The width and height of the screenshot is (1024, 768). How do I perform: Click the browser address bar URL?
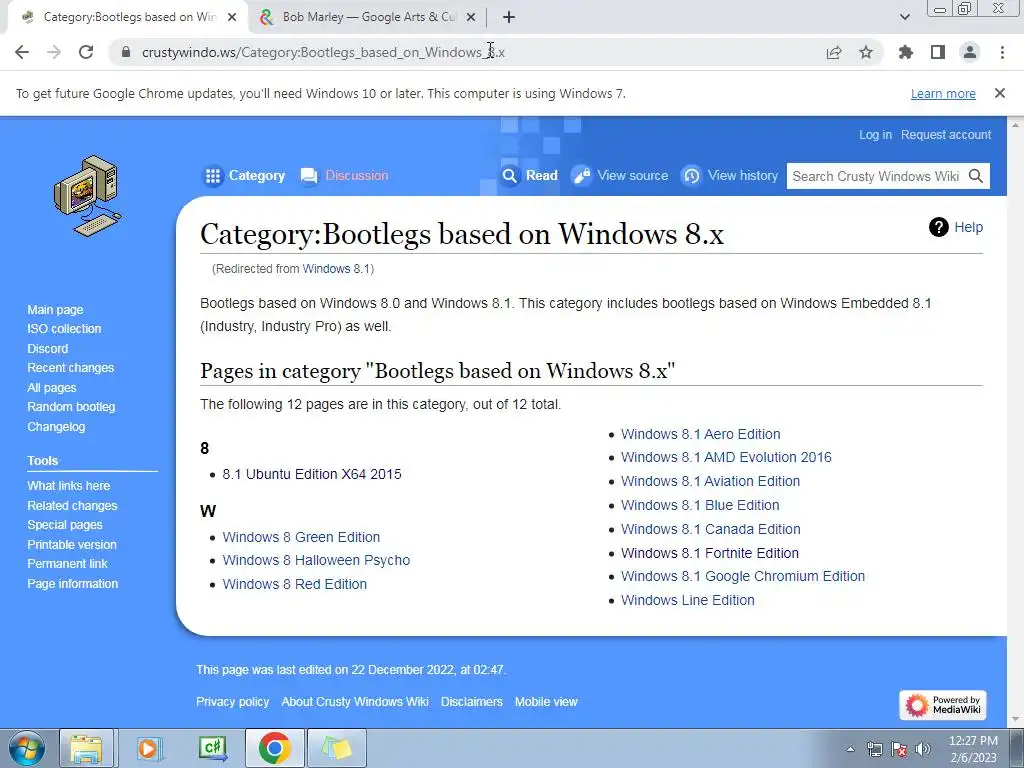pos(323,52)
